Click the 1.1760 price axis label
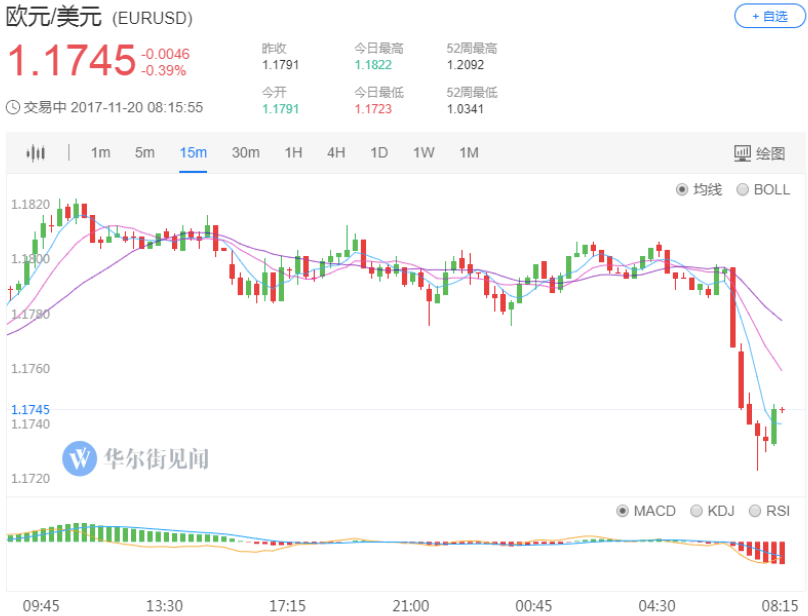This screenshot has height=616, width=808. 30,369
